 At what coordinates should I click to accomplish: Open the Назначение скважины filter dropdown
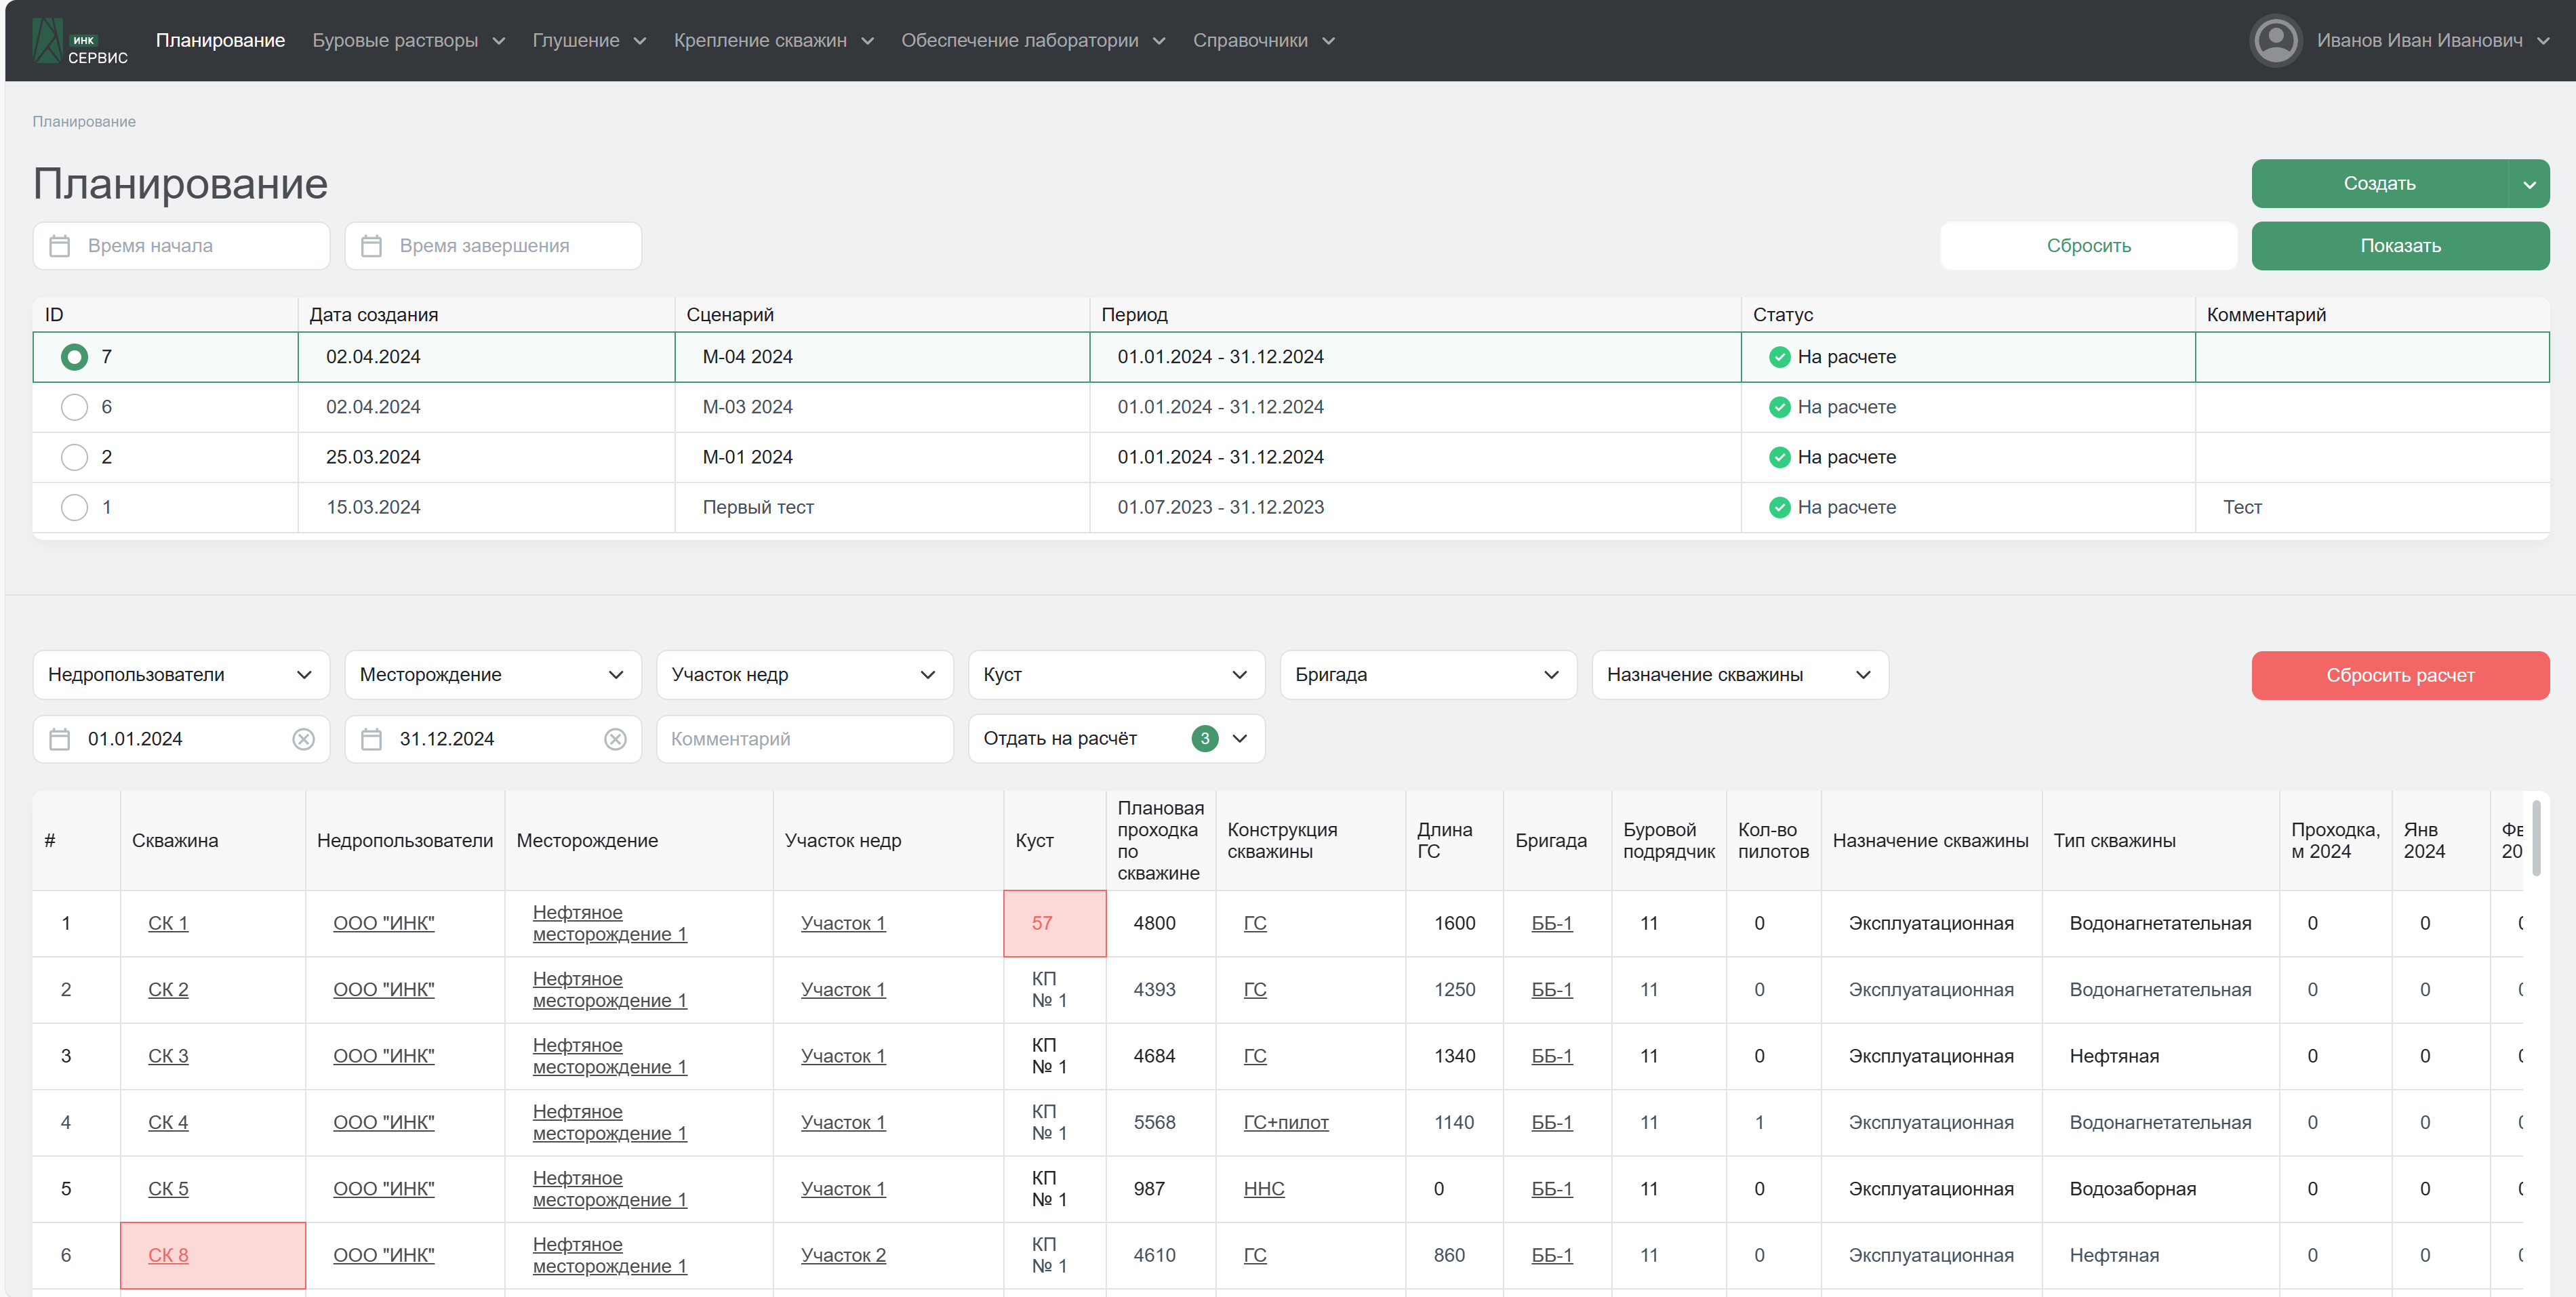tap(1741, 675)
